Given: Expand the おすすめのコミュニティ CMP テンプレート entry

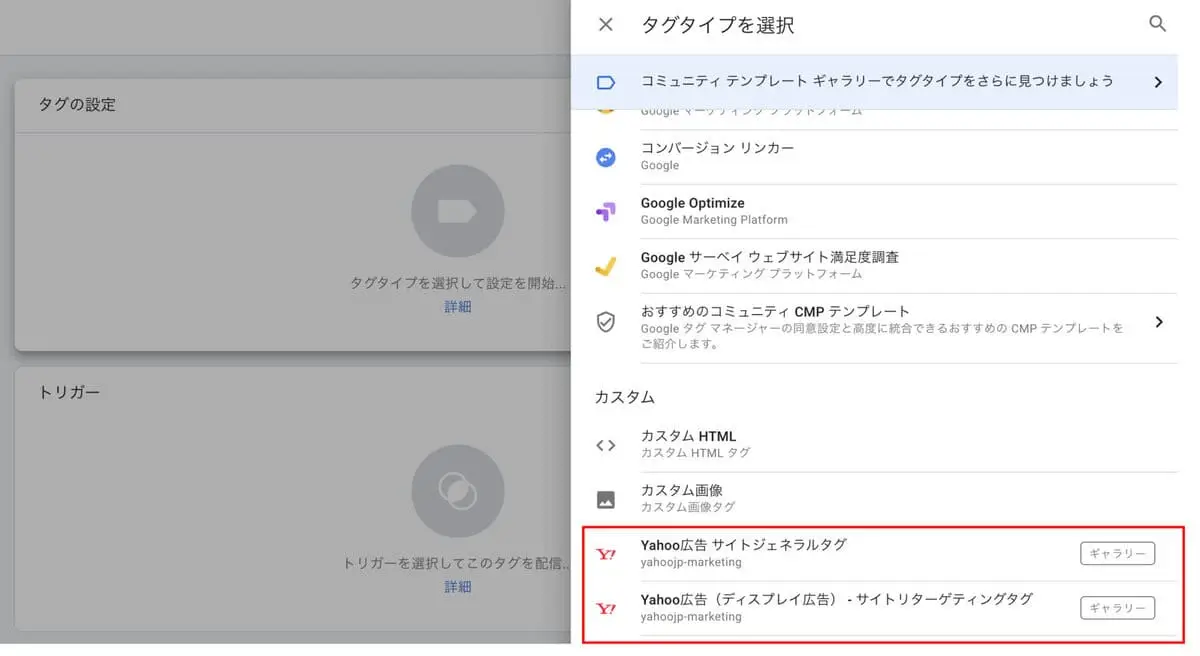Looking at the screenshot, I should click(1160, 322).
